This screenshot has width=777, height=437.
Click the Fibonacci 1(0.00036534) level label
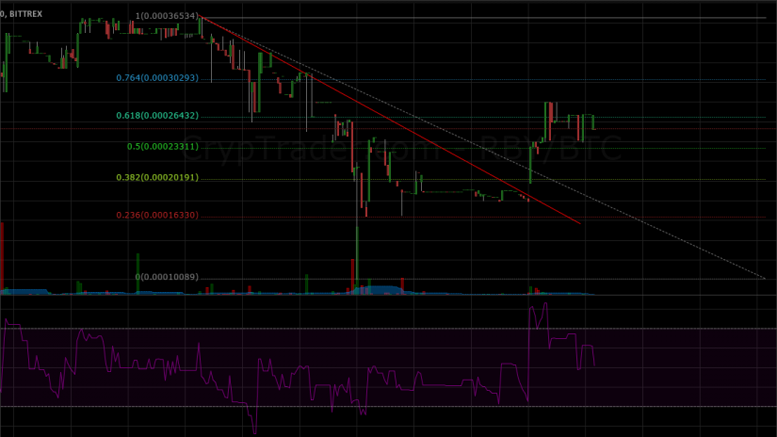(167, 16)
